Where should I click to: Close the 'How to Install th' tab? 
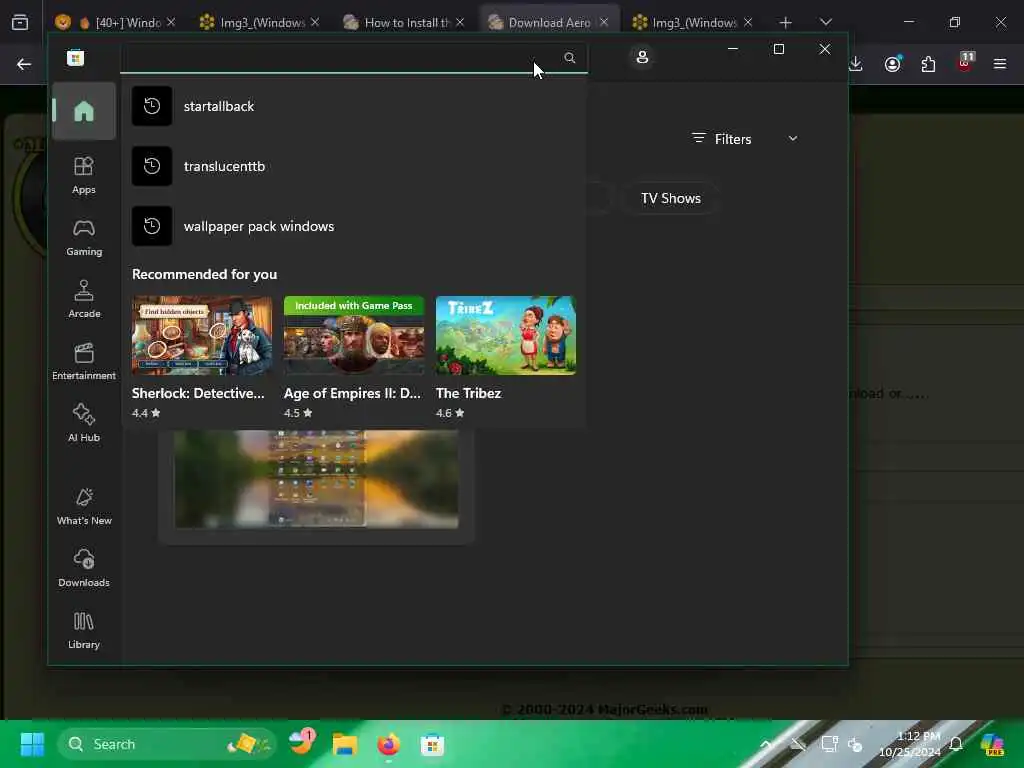pos(460,22)
